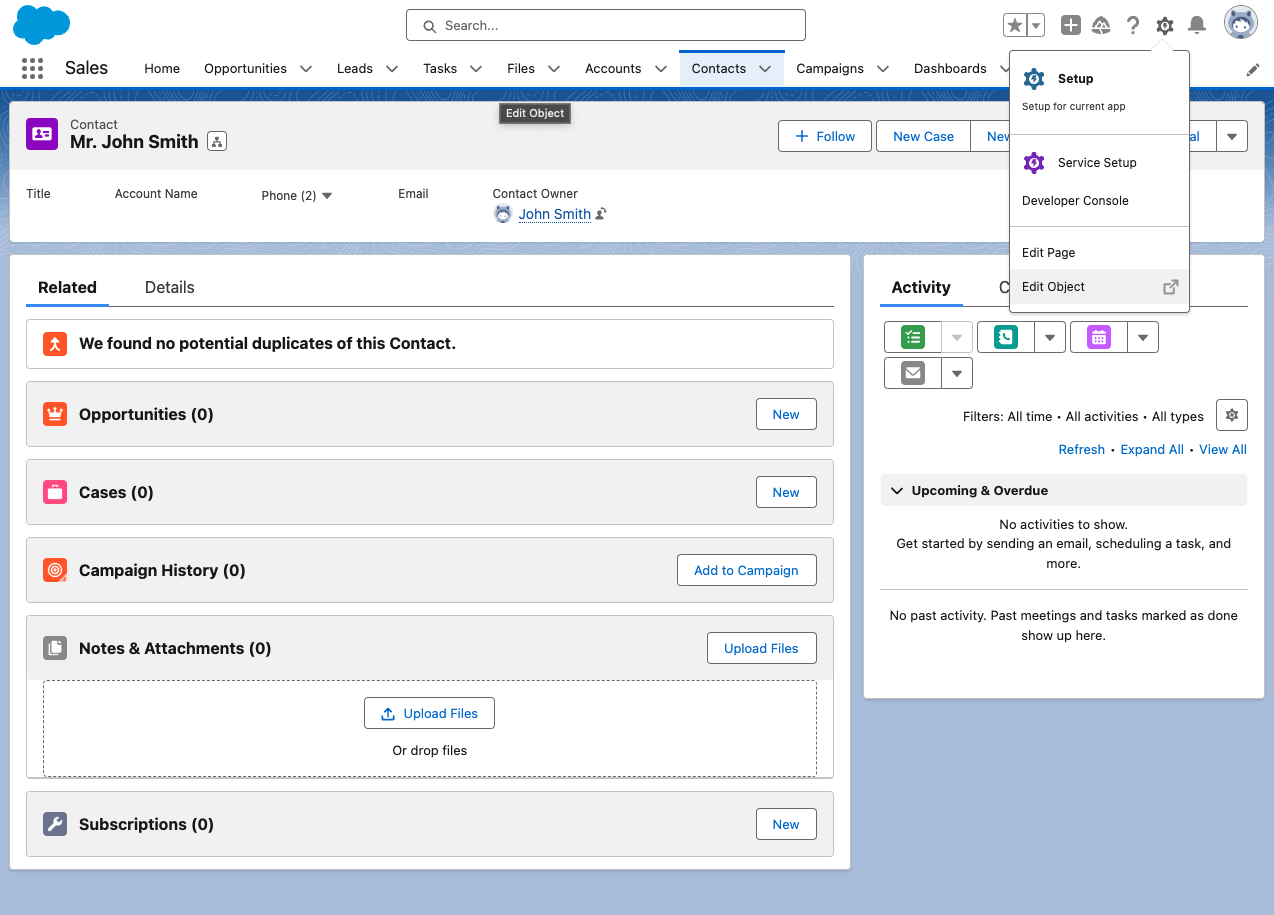View the contact hierarchy icon

pos(217,142)
